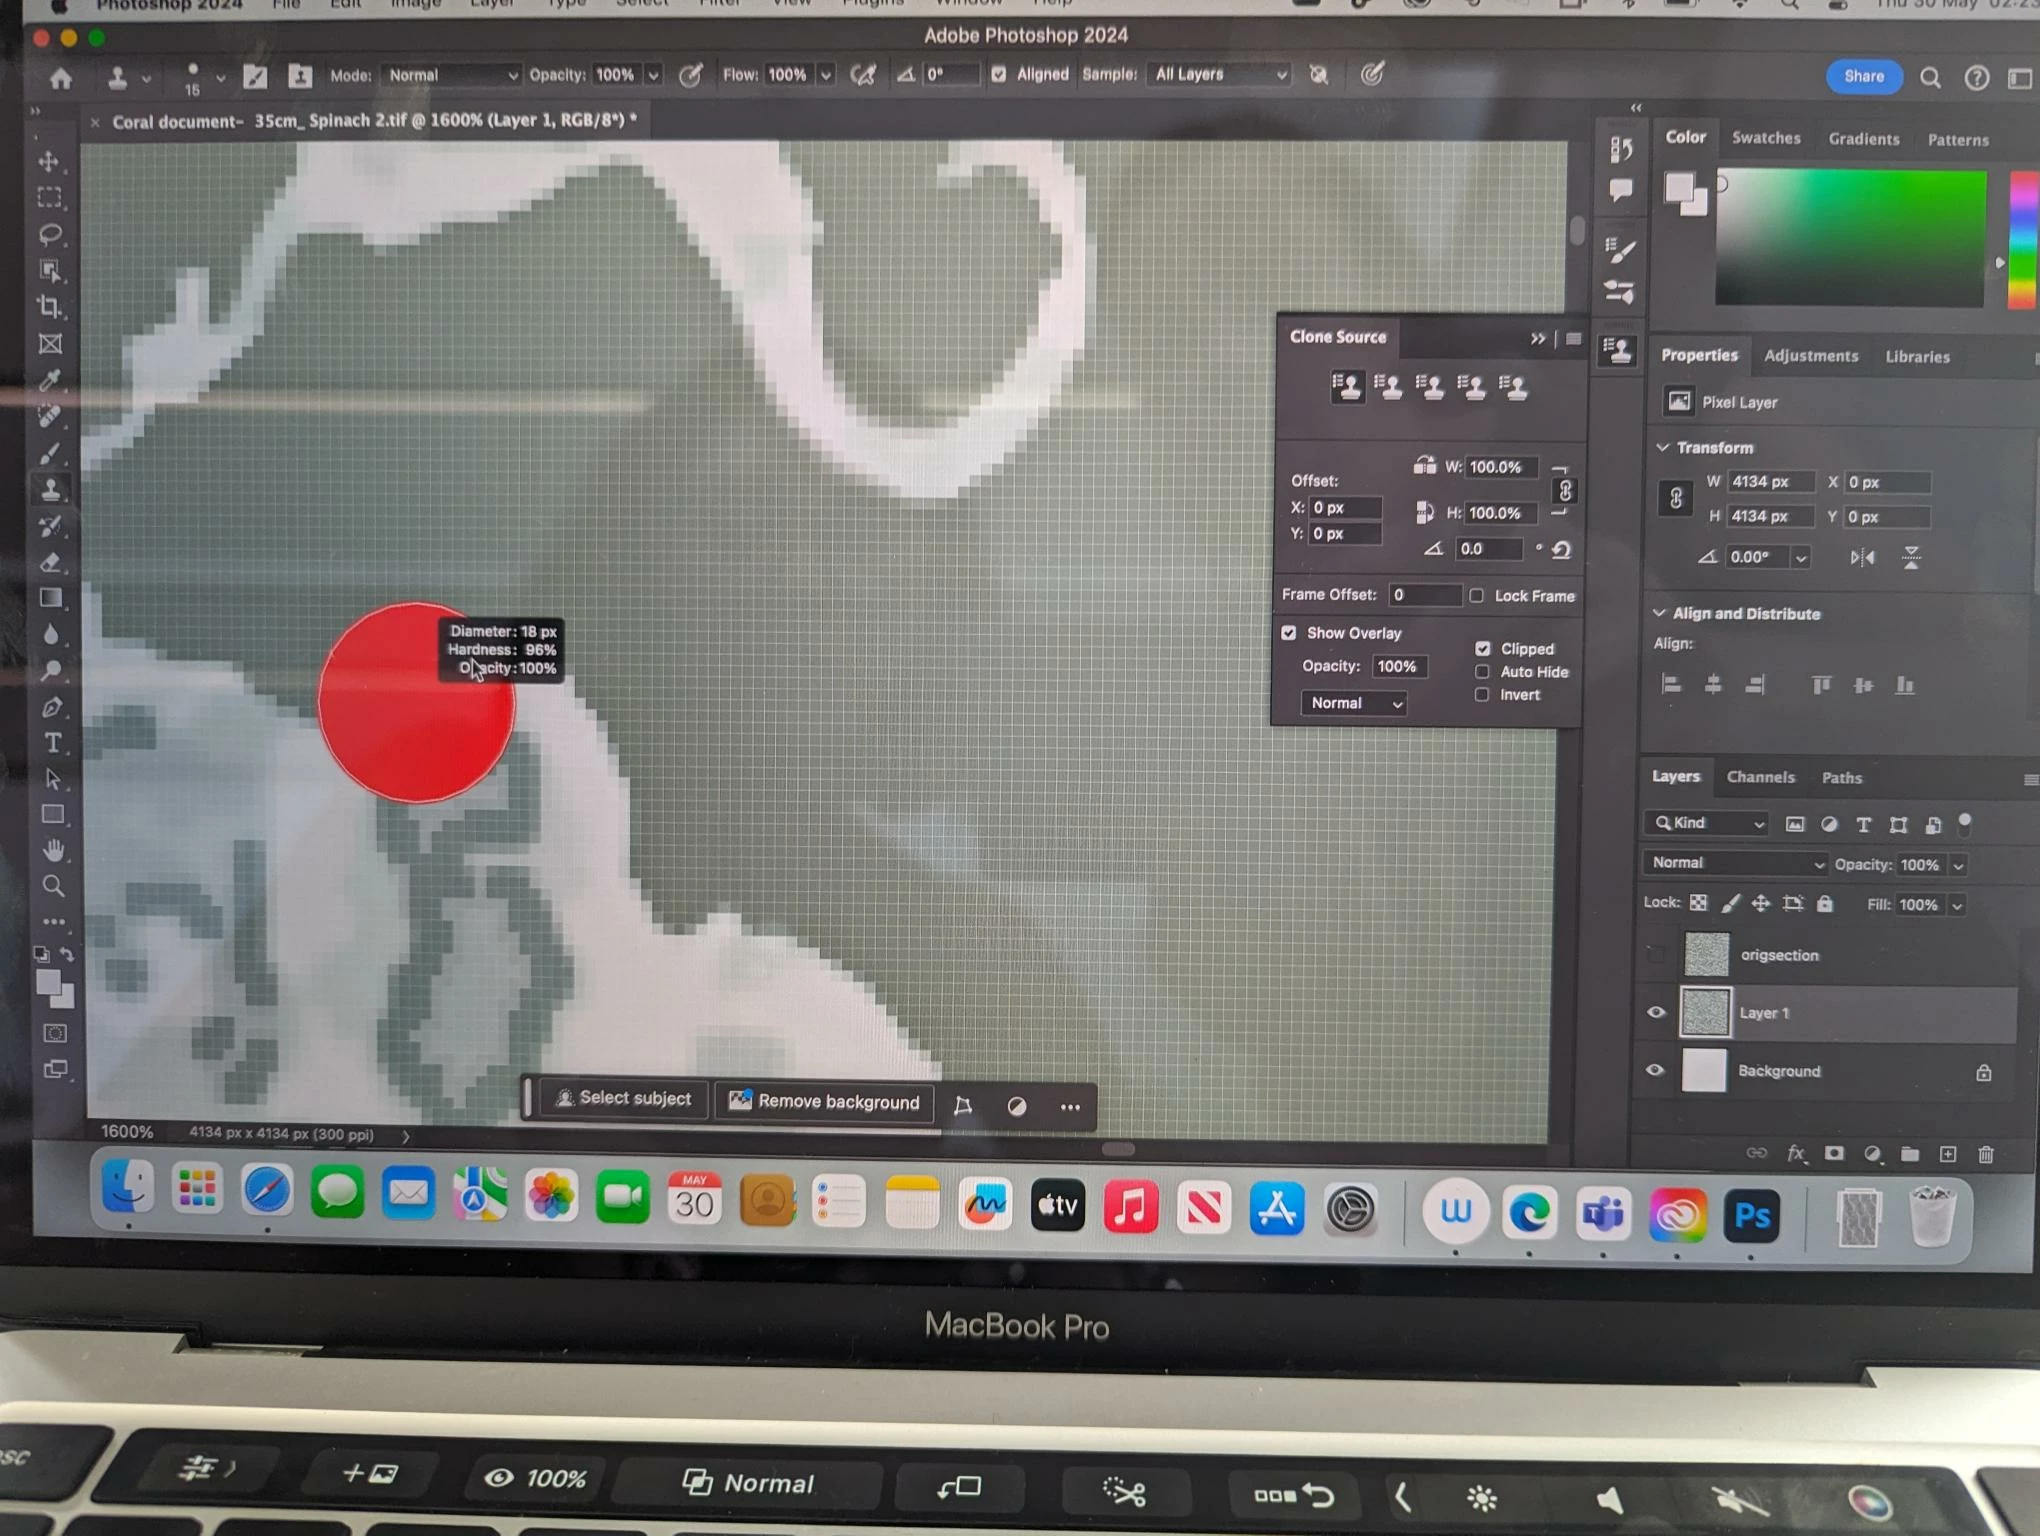The image size is (2040, 1536).
Task: Select the Eraser tool
Action: (x=51, y=562)
